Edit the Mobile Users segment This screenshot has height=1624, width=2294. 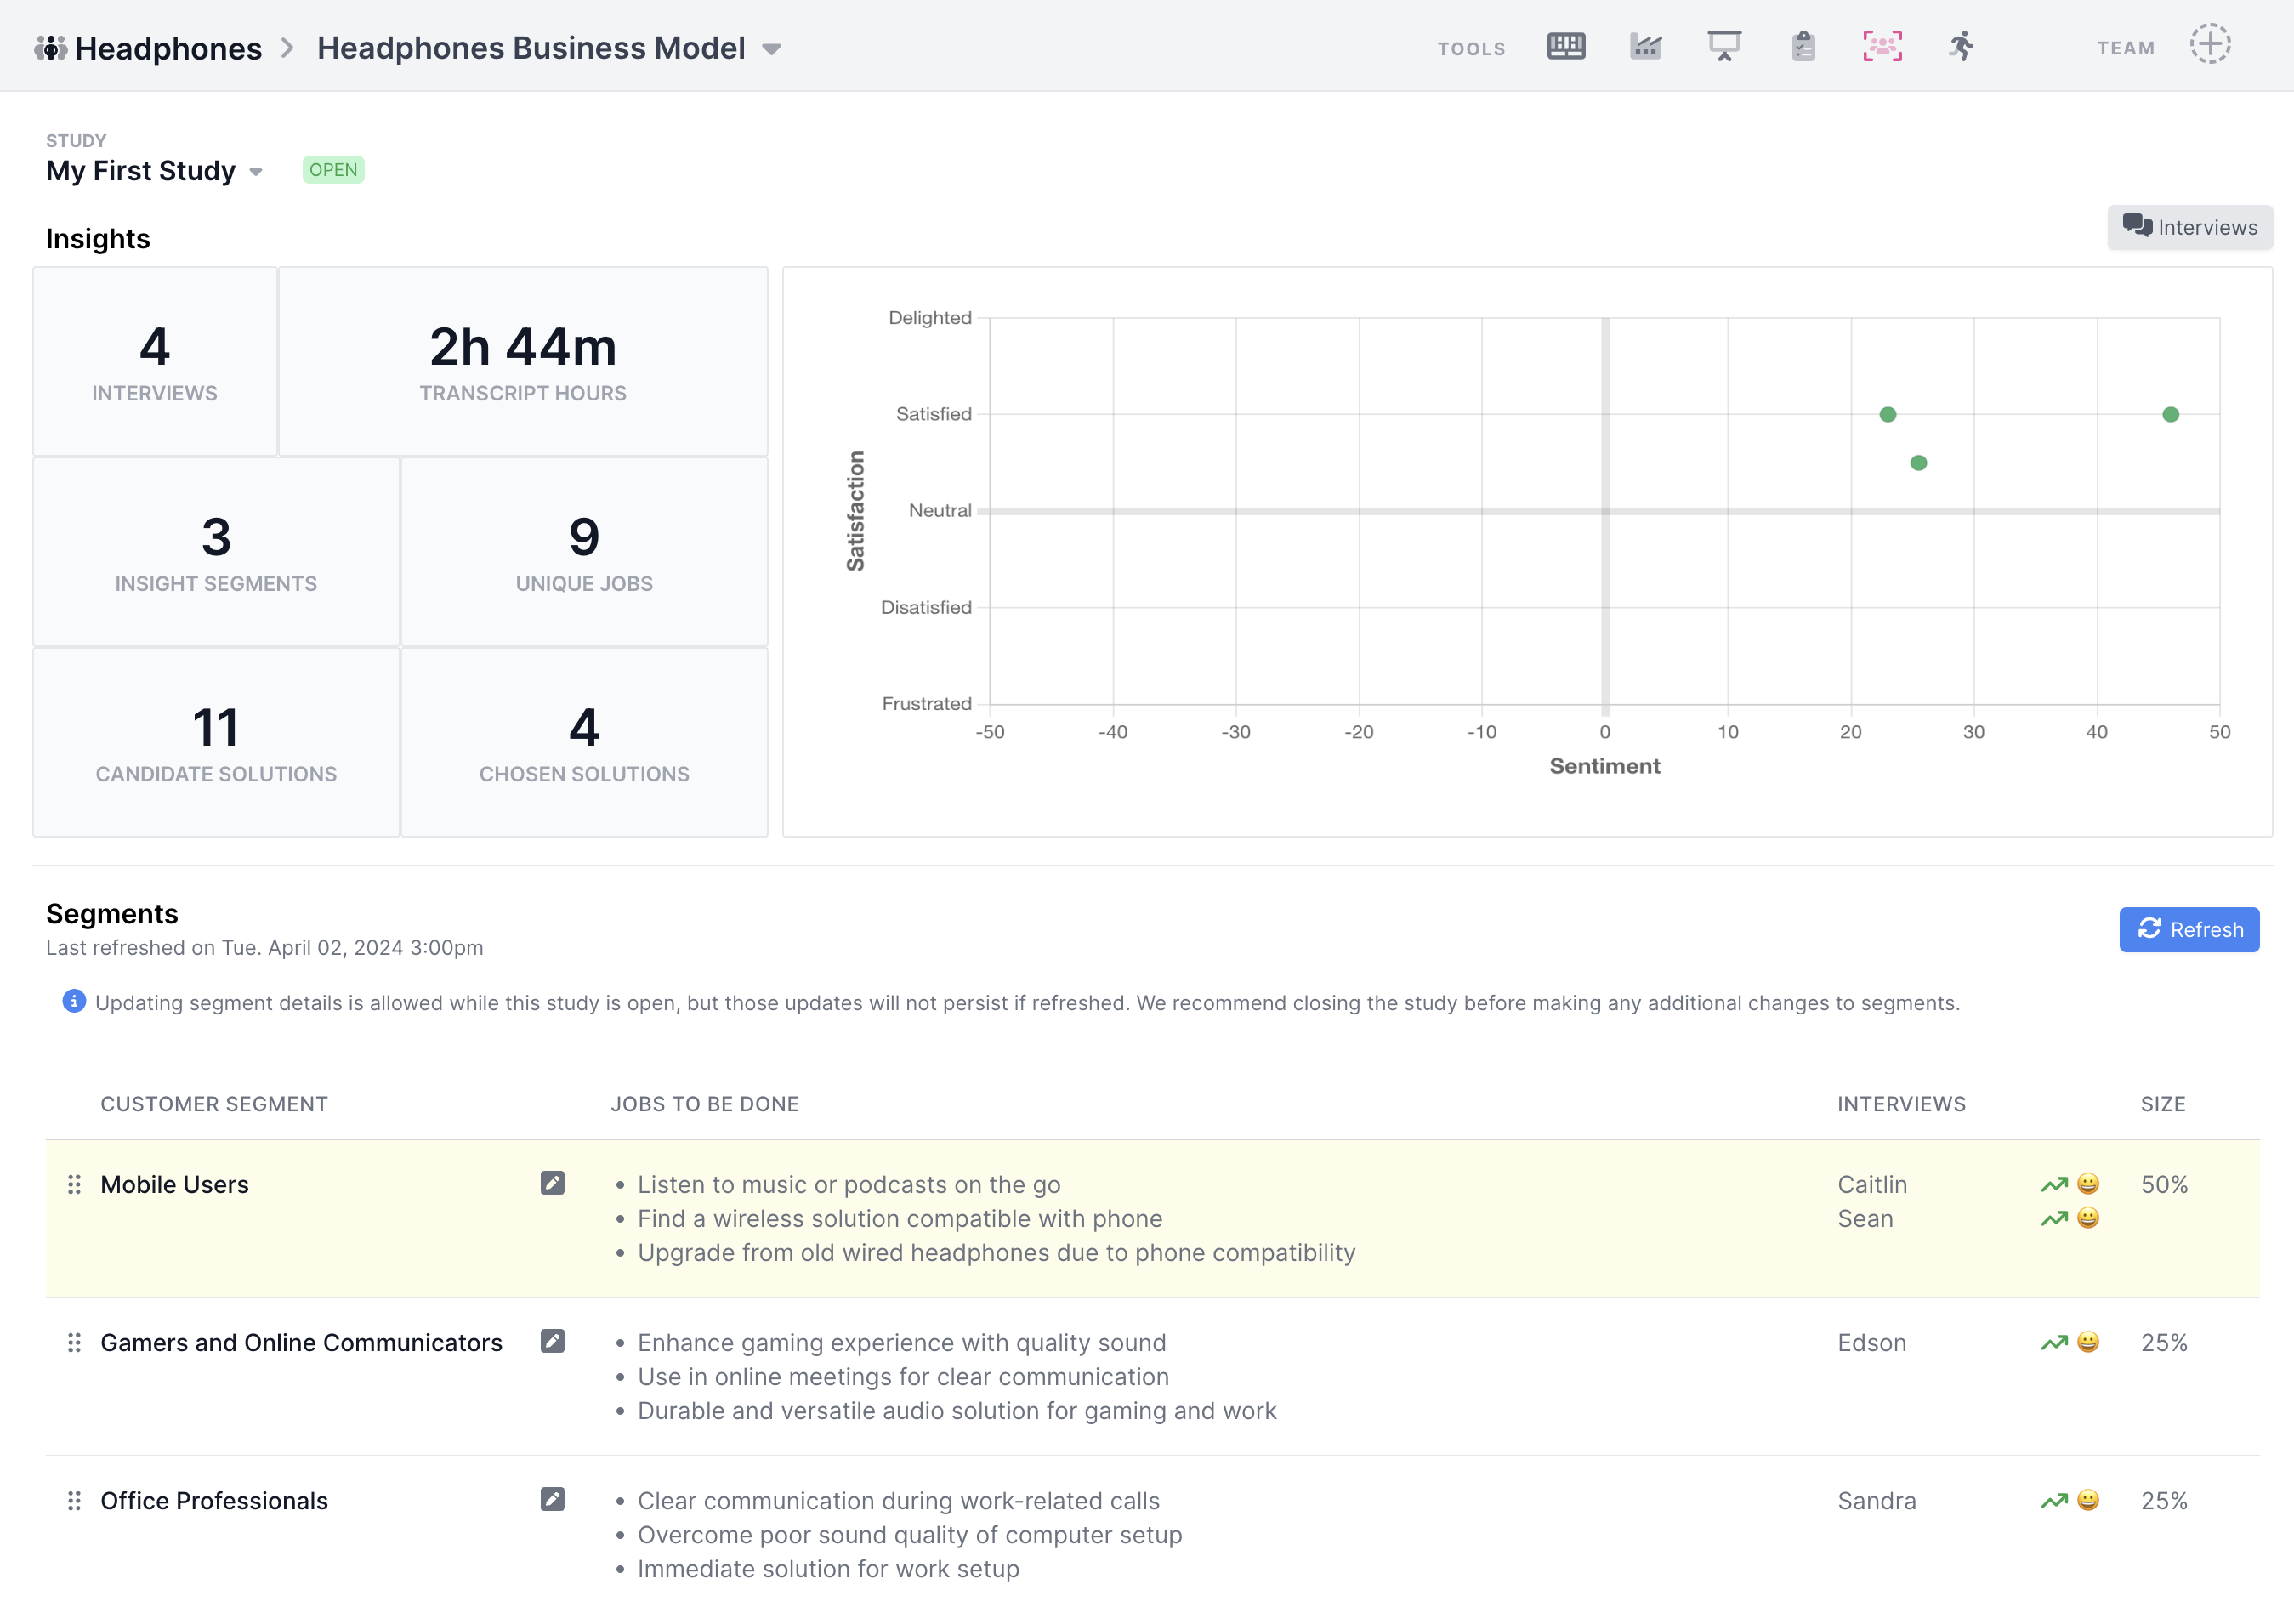pos(552,1183)
